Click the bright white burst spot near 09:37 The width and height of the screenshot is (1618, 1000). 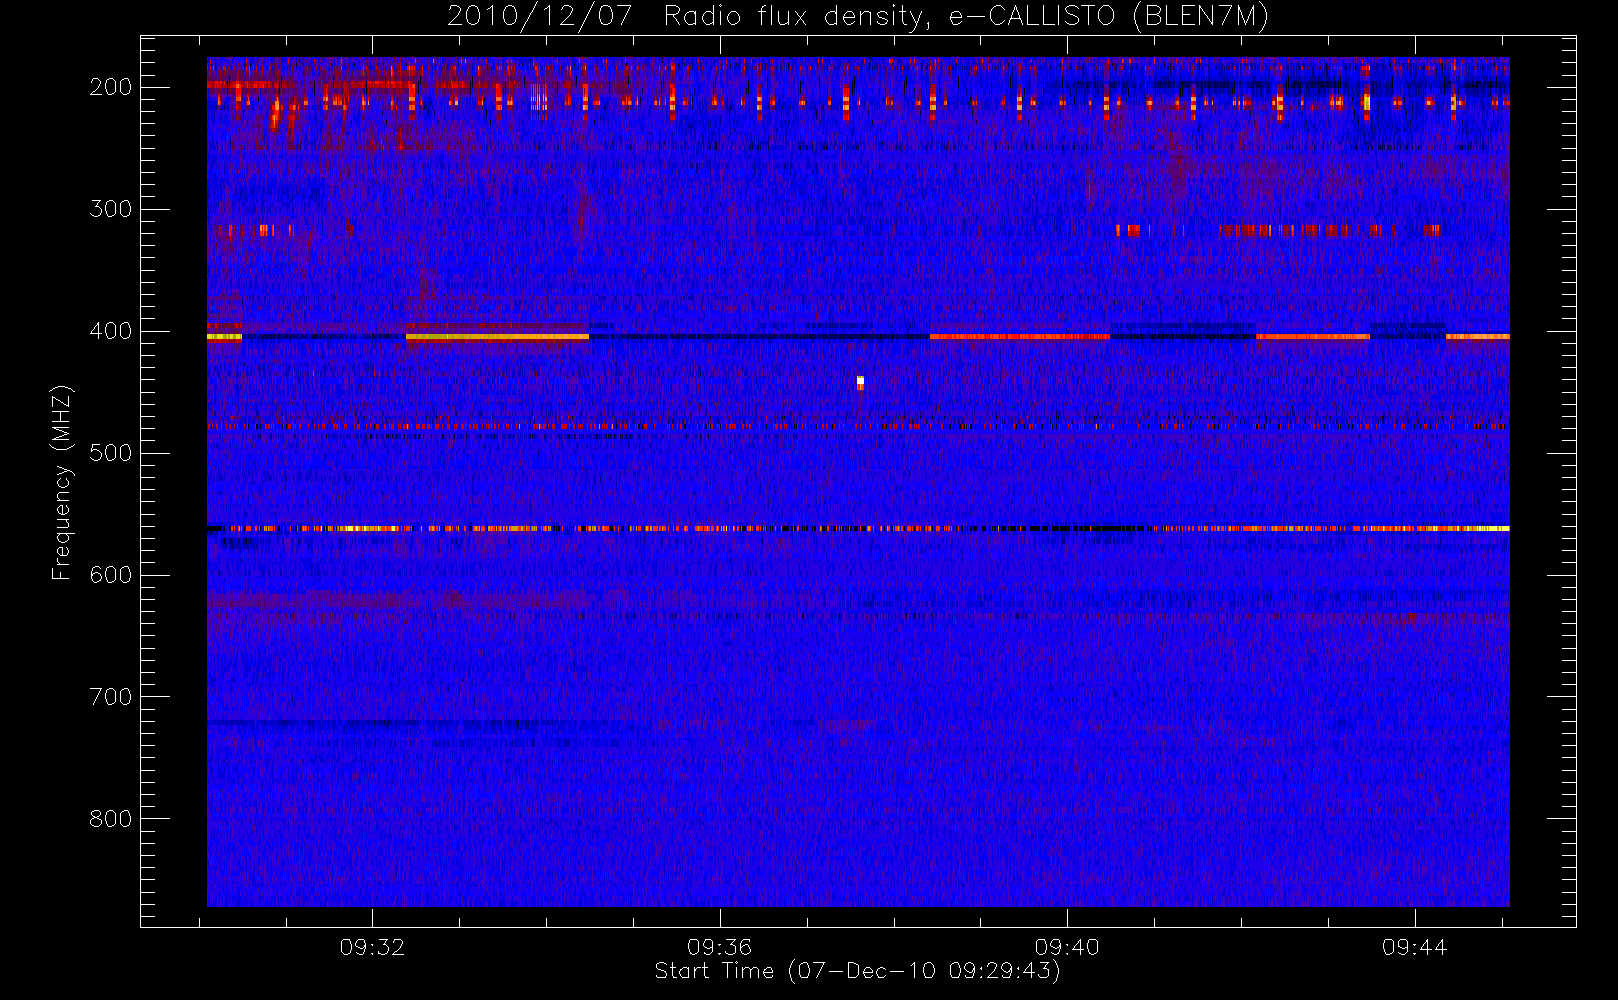pos(860,382)
